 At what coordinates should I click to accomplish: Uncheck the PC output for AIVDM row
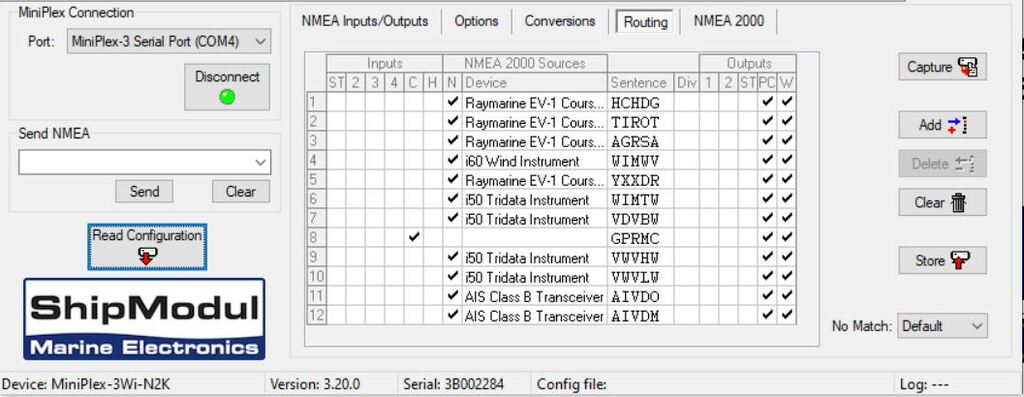point(768,315)
